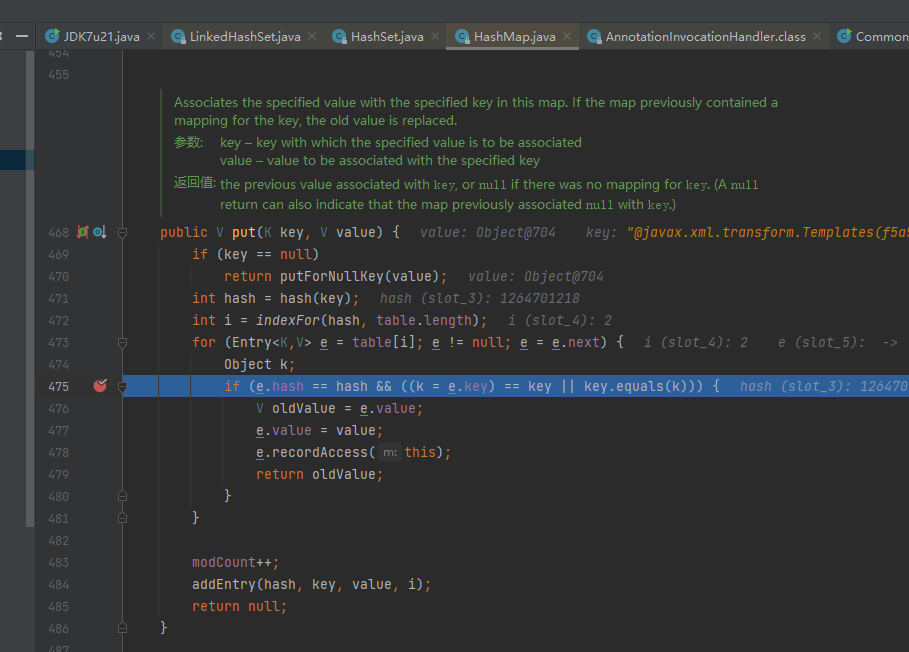Viewport: 909px width, 652px height.
Task: Click the fold end marker on line 481
Action: (x=122, y=518)
